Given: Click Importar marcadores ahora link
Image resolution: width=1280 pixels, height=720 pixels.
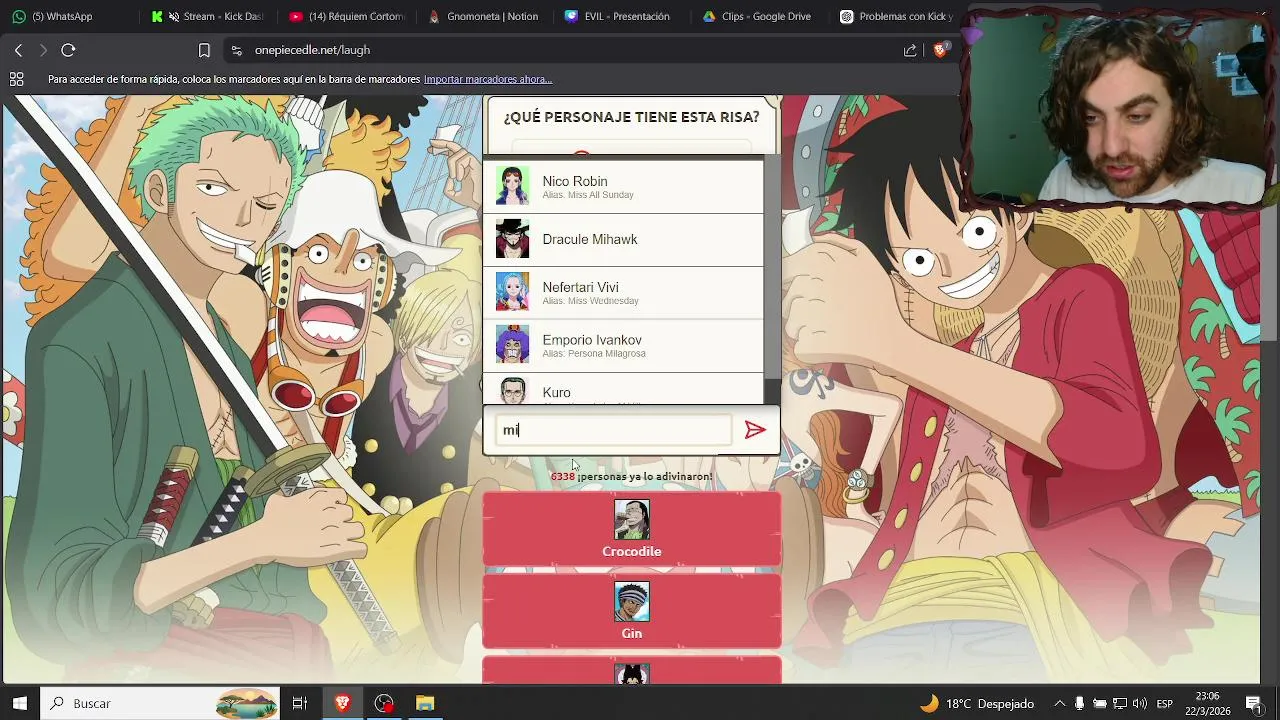Looking at the screenshot, I should point(487,79).
